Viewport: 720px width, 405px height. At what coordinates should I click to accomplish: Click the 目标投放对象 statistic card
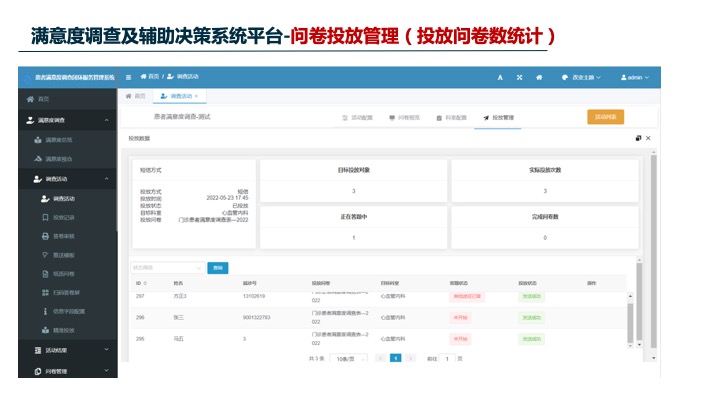(354, 181)
